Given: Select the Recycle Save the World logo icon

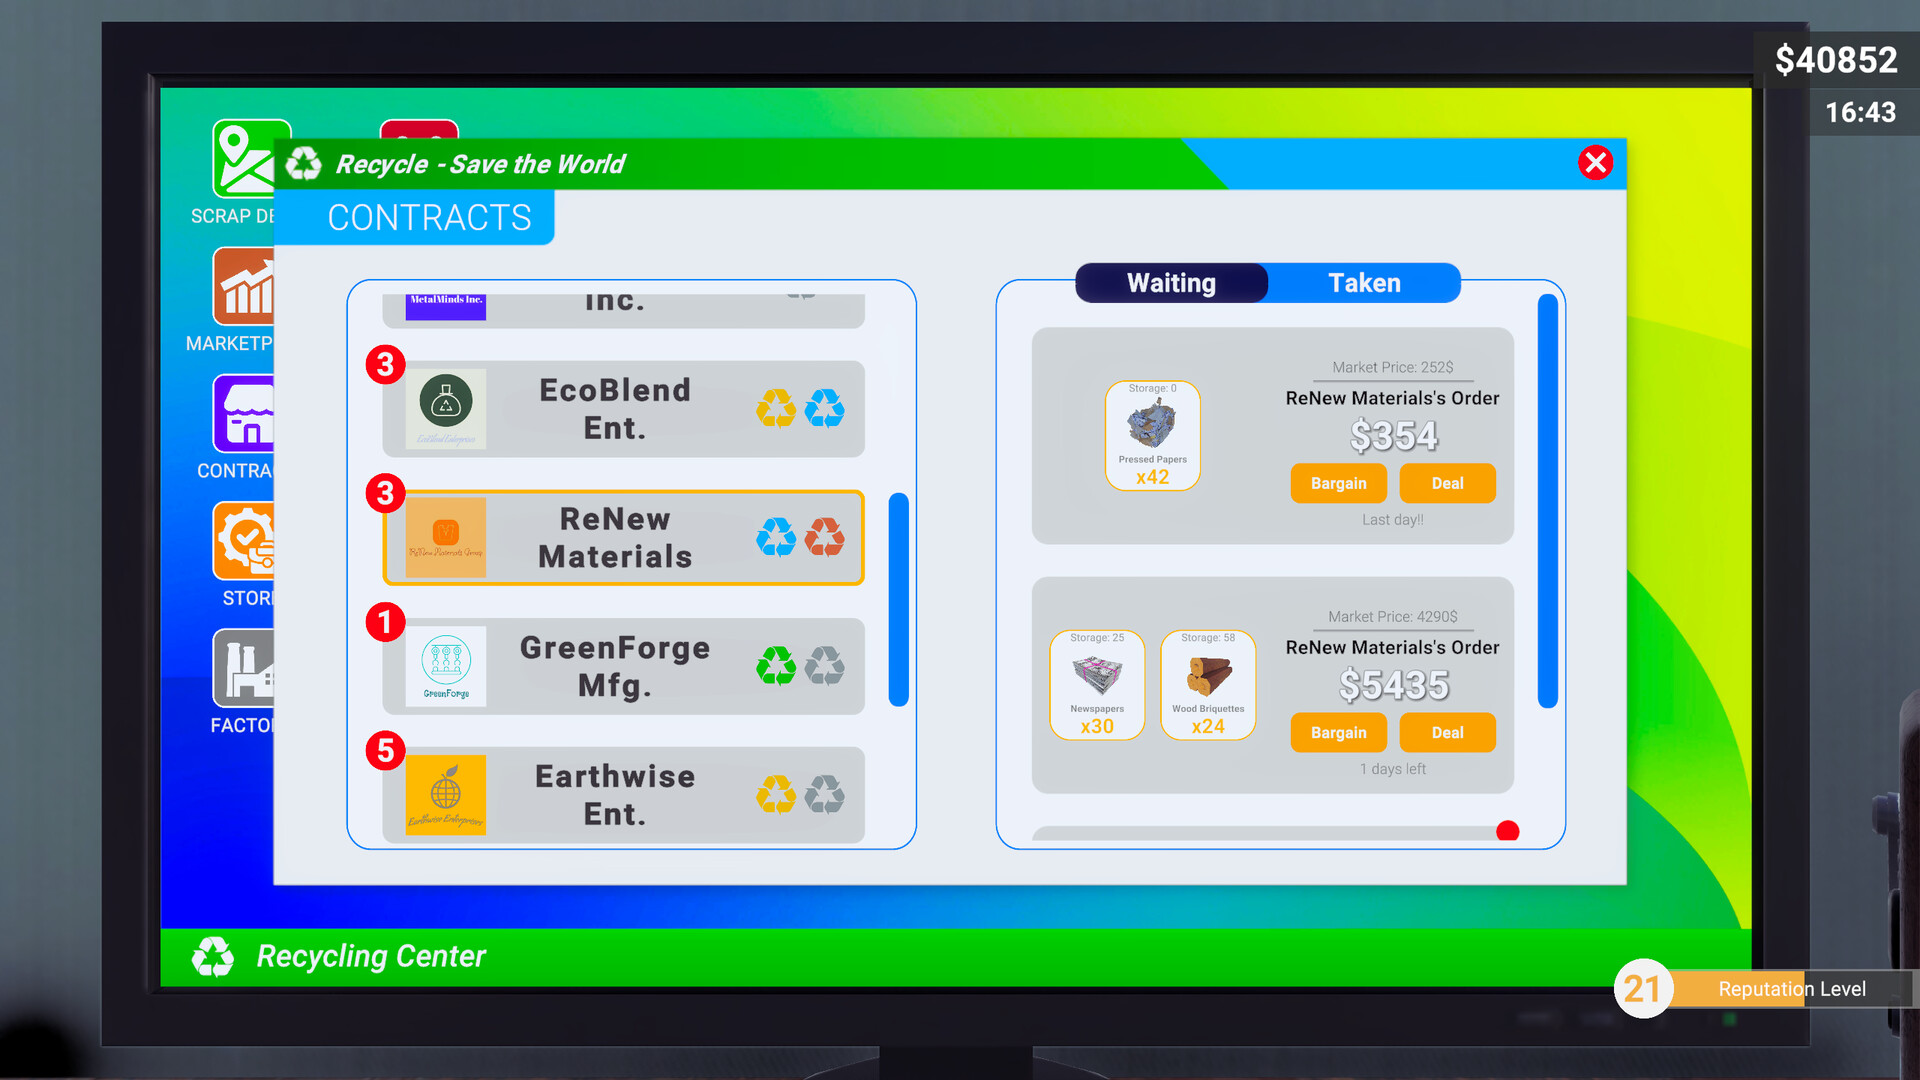Looking at the screenshot, I should (x=305, y=164).
